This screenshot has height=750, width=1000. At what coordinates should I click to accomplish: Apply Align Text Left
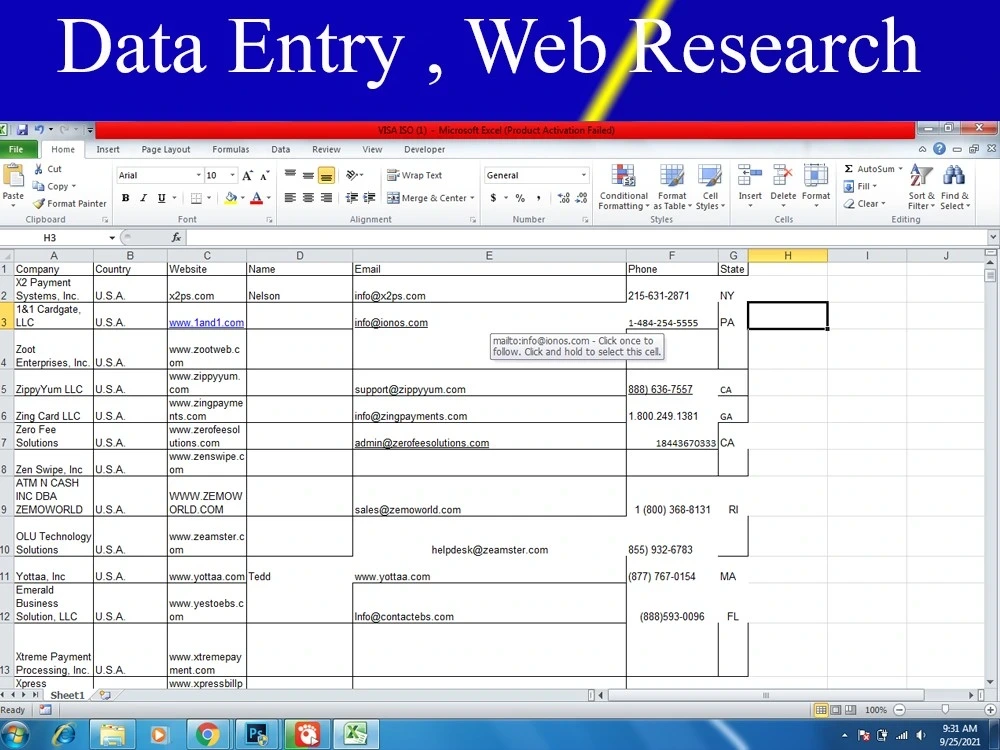click(x=290, y=198)
